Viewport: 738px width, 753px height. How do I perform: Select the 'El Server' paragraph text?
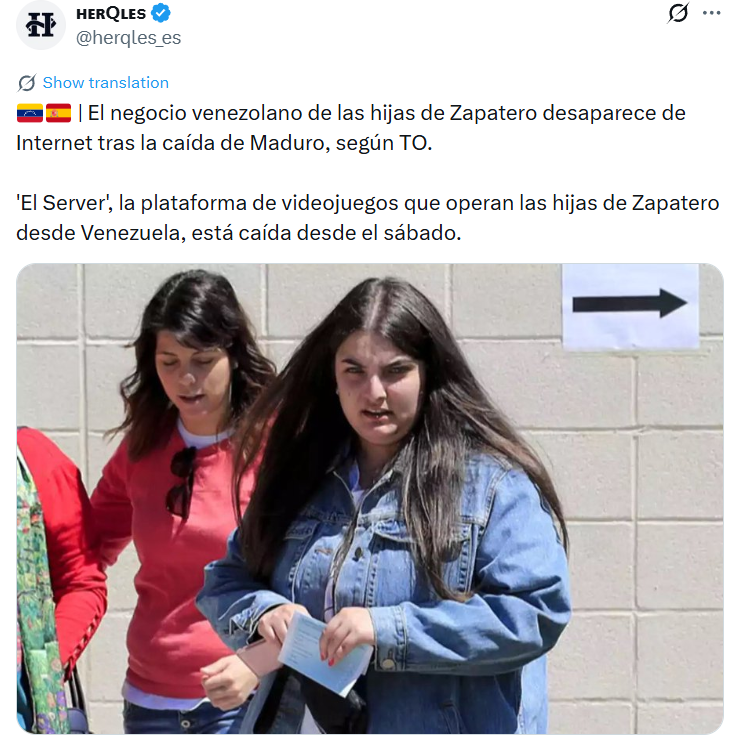[x=368, y=218]
